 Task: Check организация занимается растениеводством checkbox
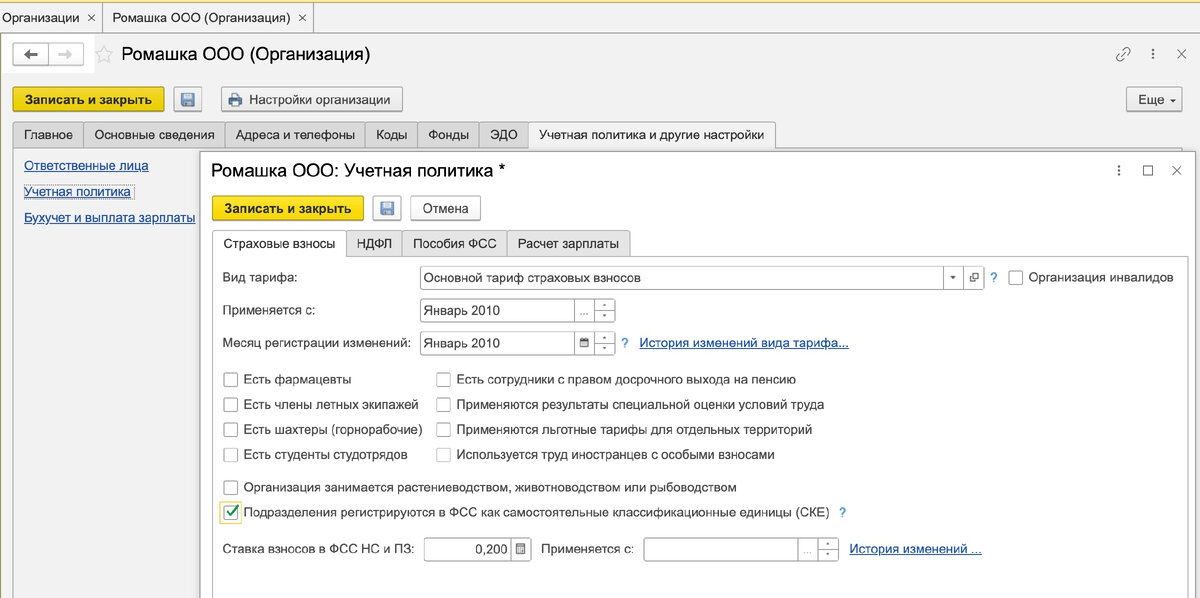tap(231, 488)
